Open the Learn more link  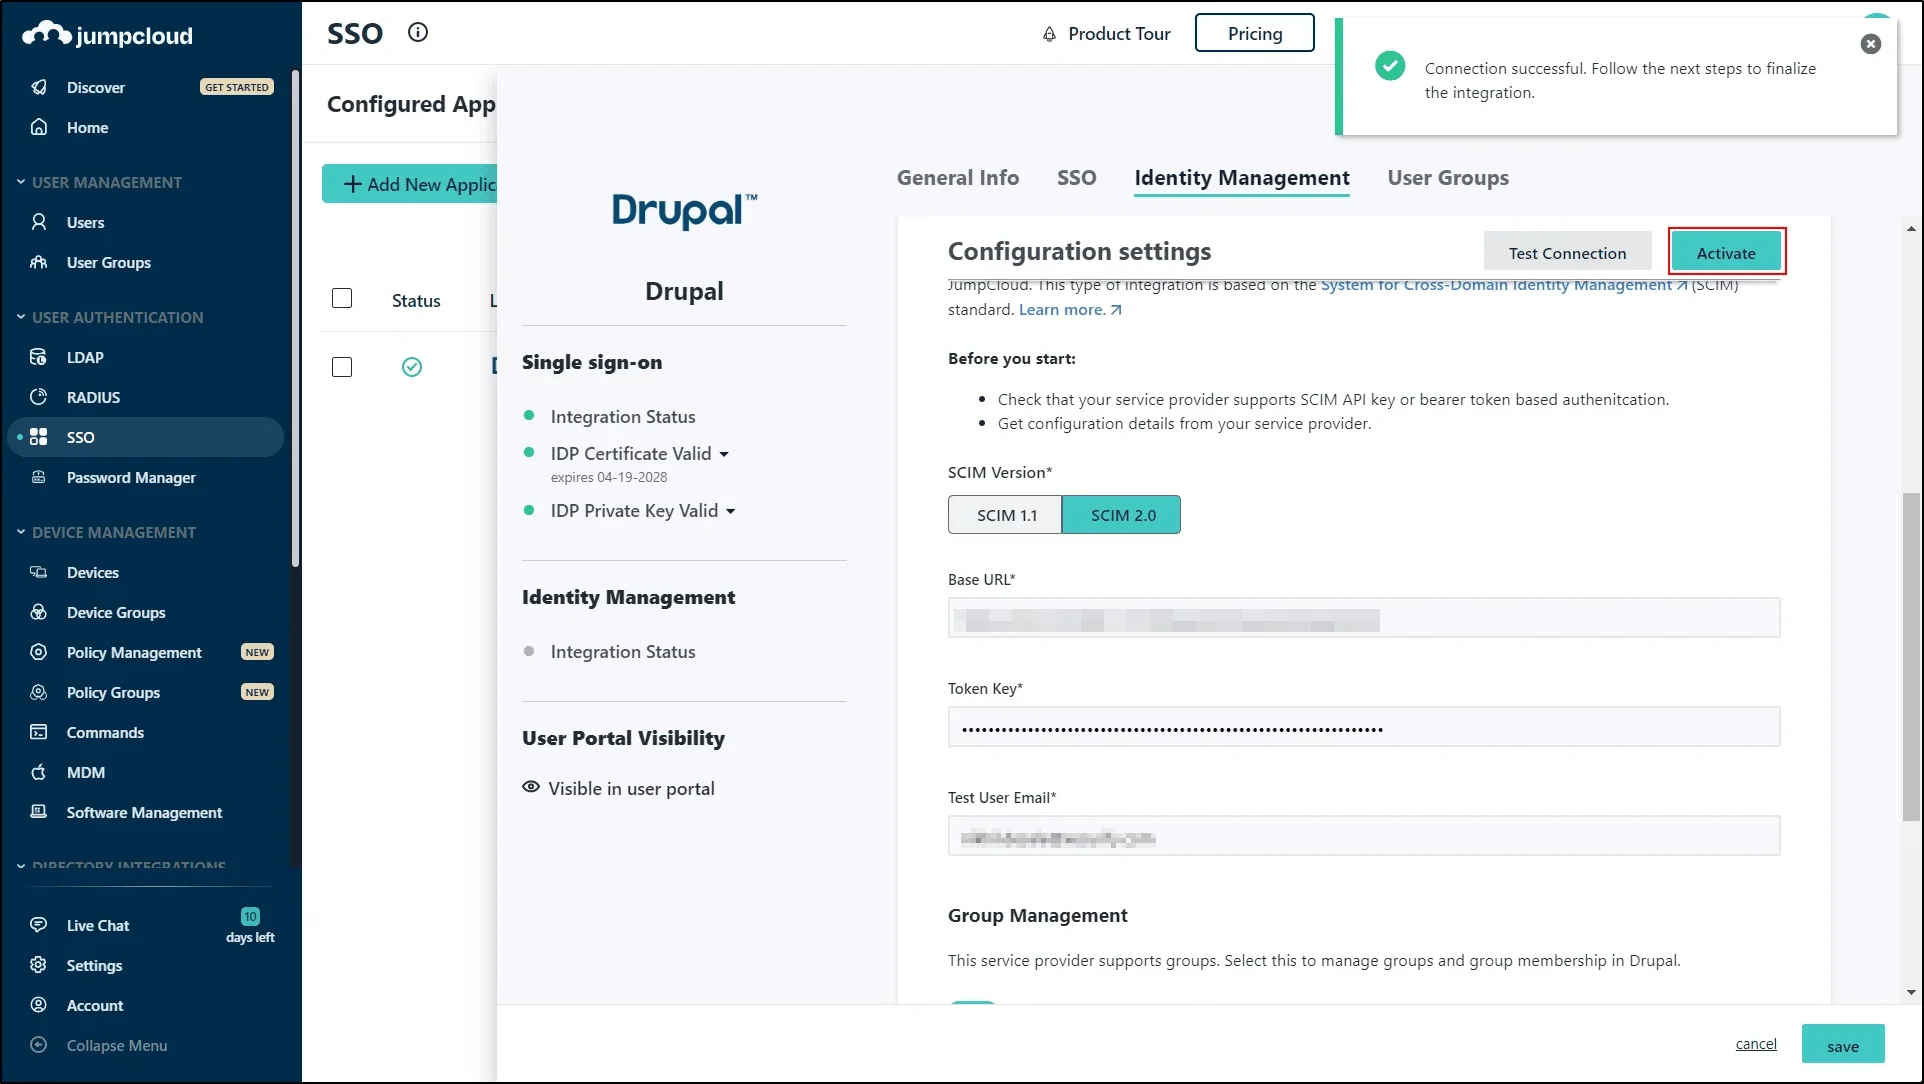1070,309
